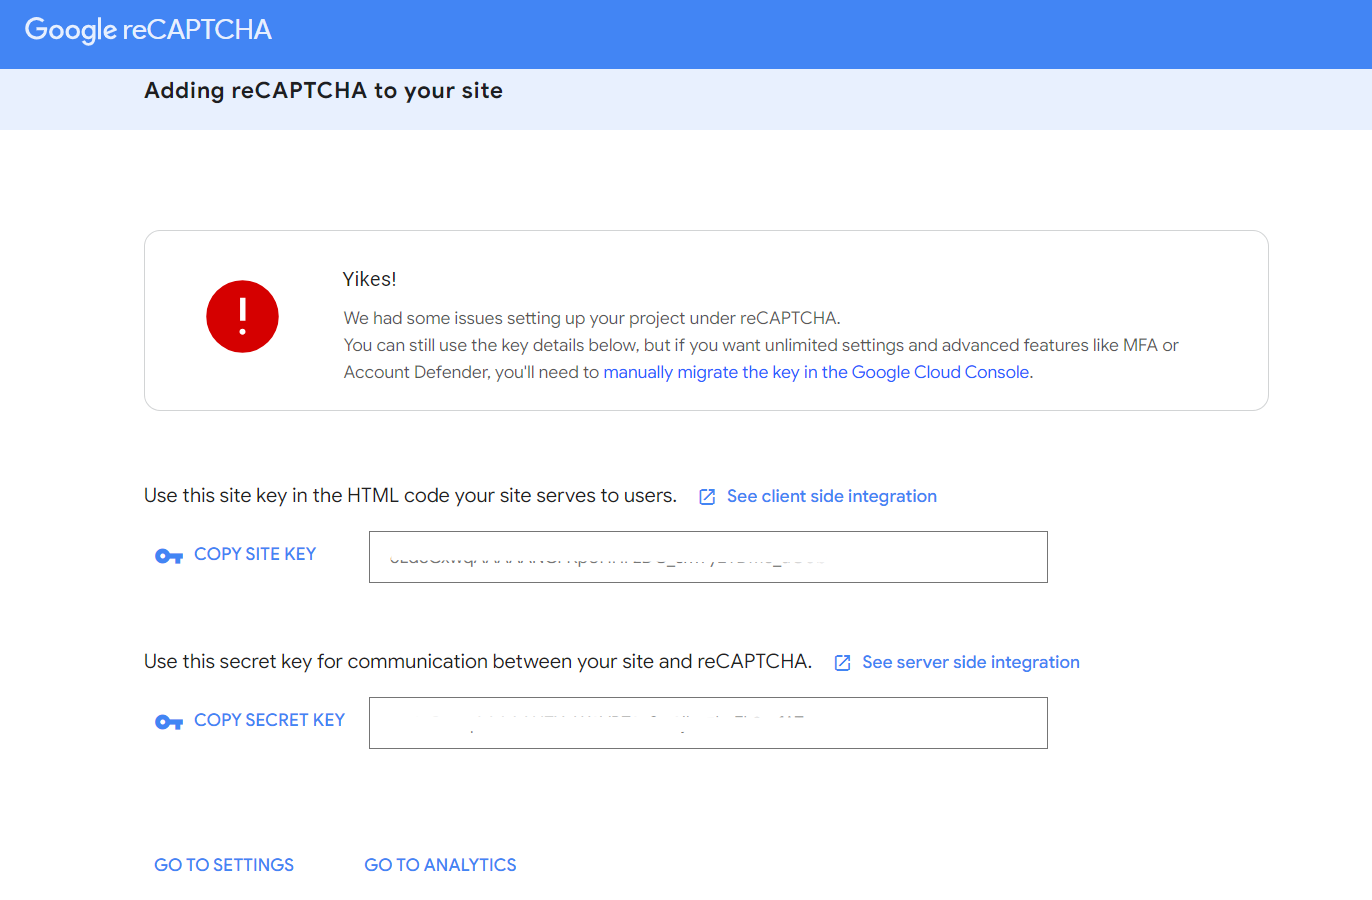This screenshot has height=900, width=1372.
Task: Follow the manually migrate the key link
Action: (816, 372)
